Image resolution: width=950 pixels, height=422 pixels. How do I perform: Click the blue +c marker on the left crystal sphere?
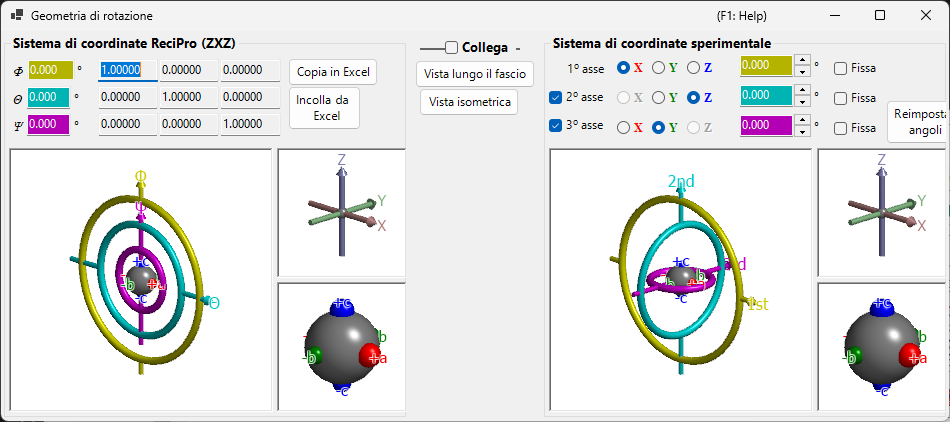(x=342, y=306)
